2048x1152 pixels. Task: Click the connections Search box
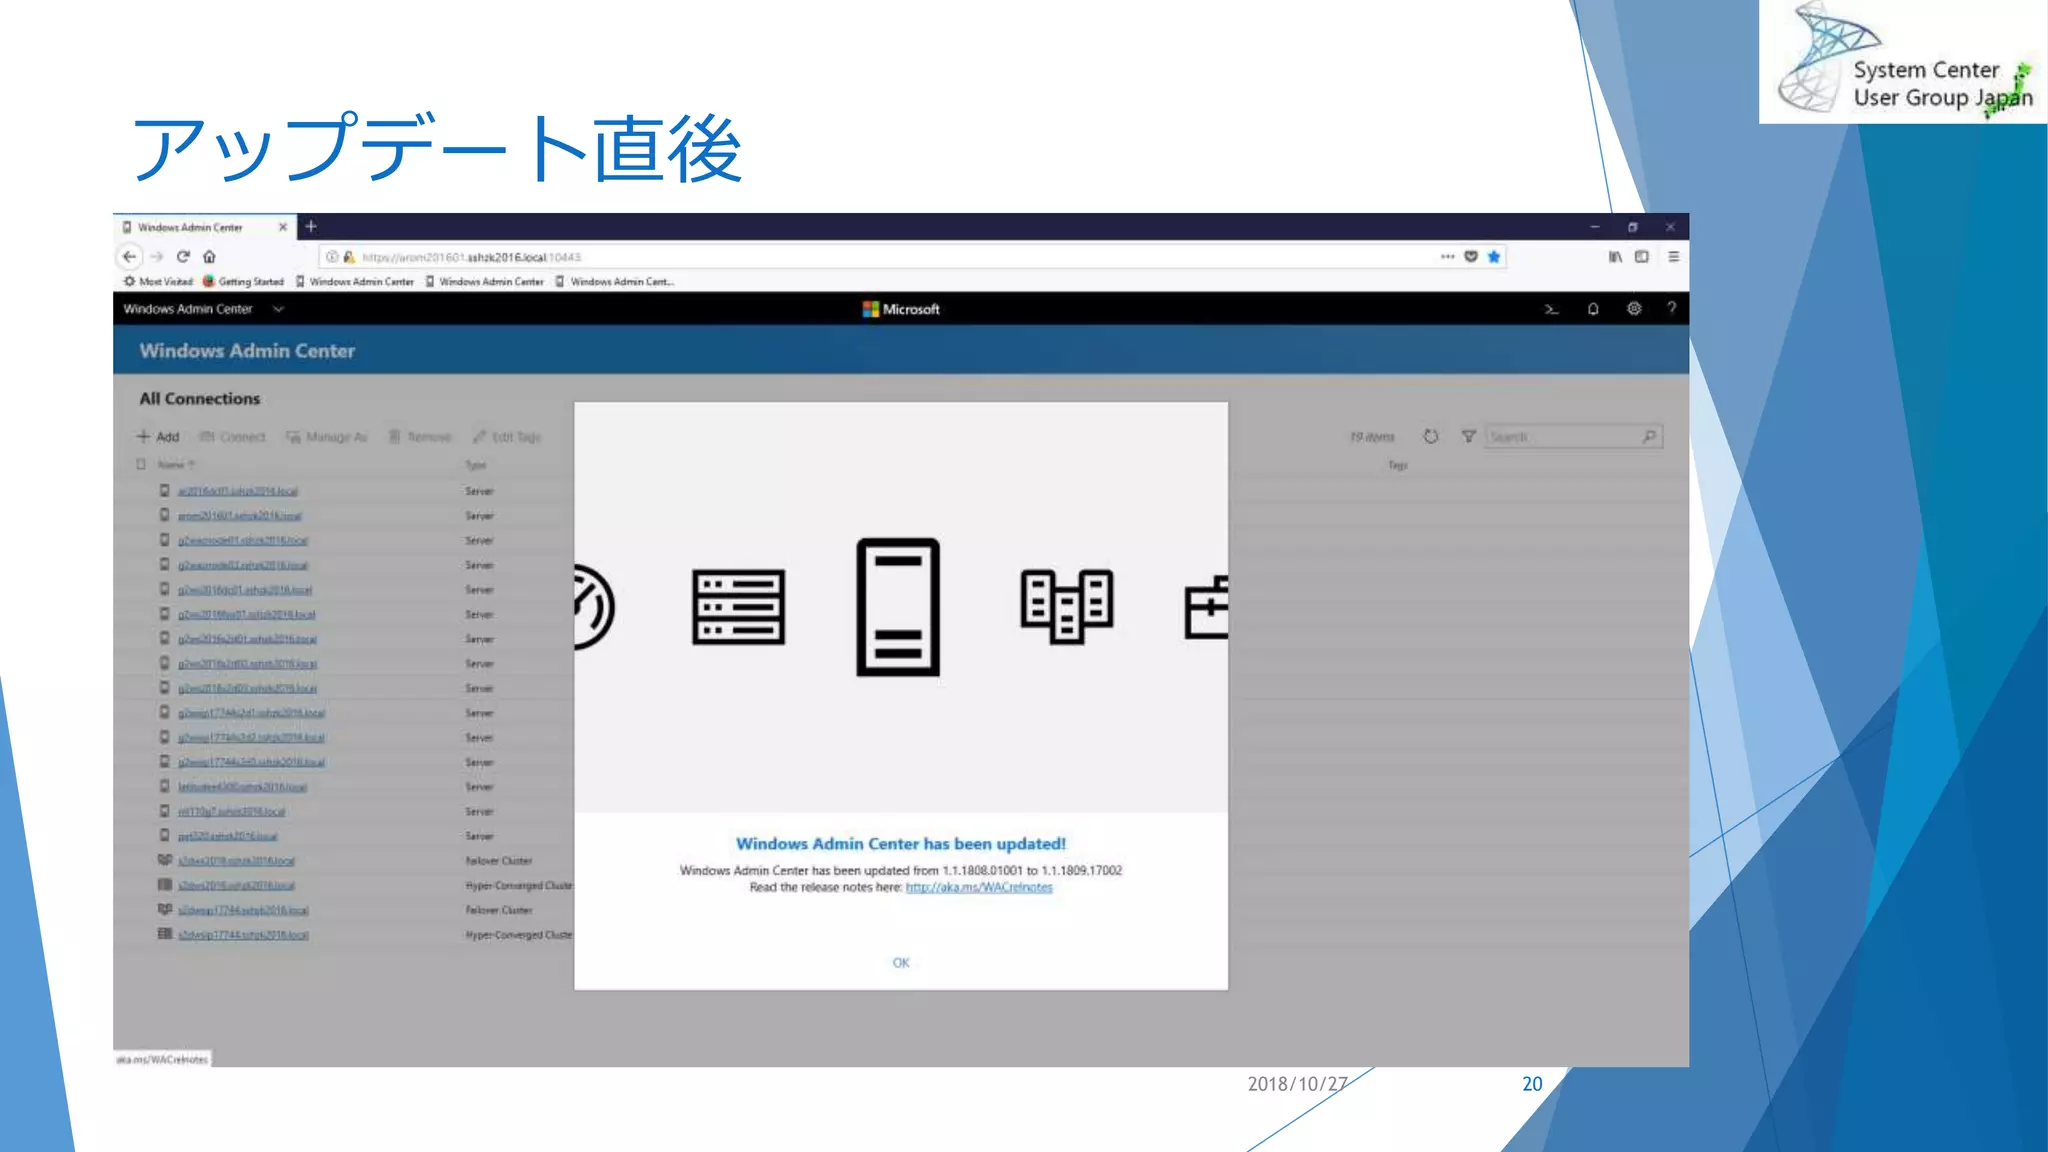[x=1573, y=437]
